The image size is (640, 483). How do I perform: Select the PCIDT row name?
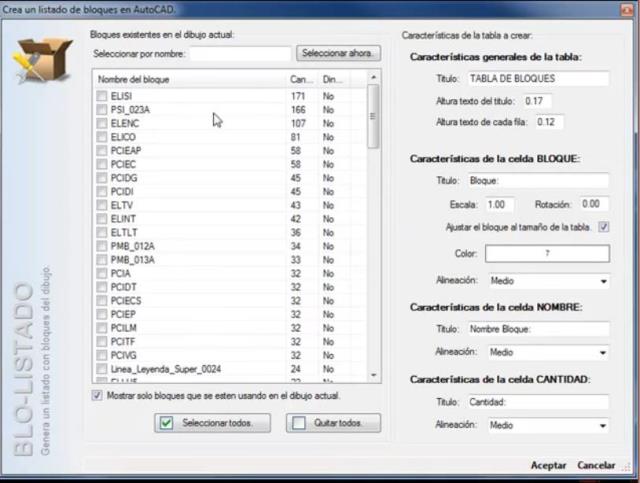(x=123, y=287)
